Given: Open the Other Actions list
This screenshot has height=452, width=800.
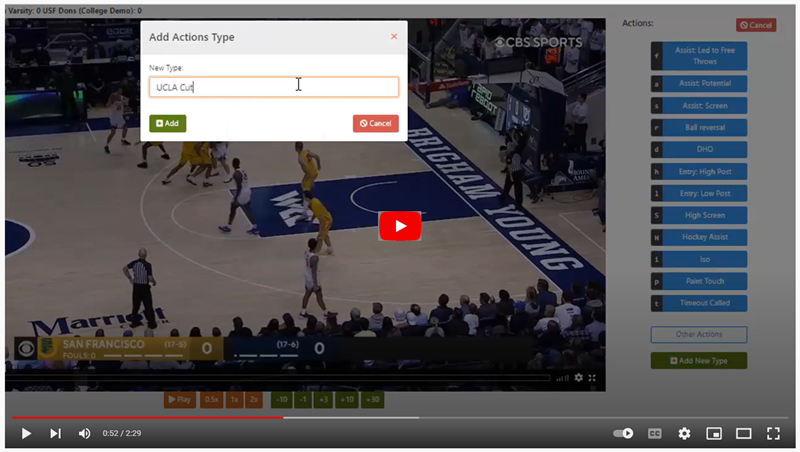Looking at the screenshot, I should click(x=698, y=335).
